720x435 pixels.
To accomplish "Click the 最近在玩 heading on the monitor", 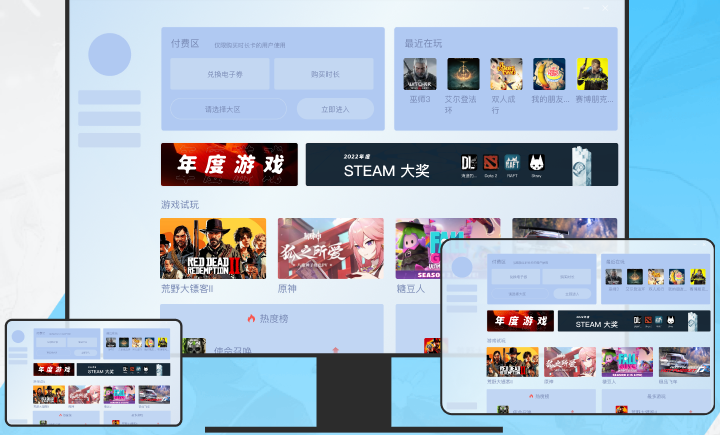I will (x=423, y=43).
